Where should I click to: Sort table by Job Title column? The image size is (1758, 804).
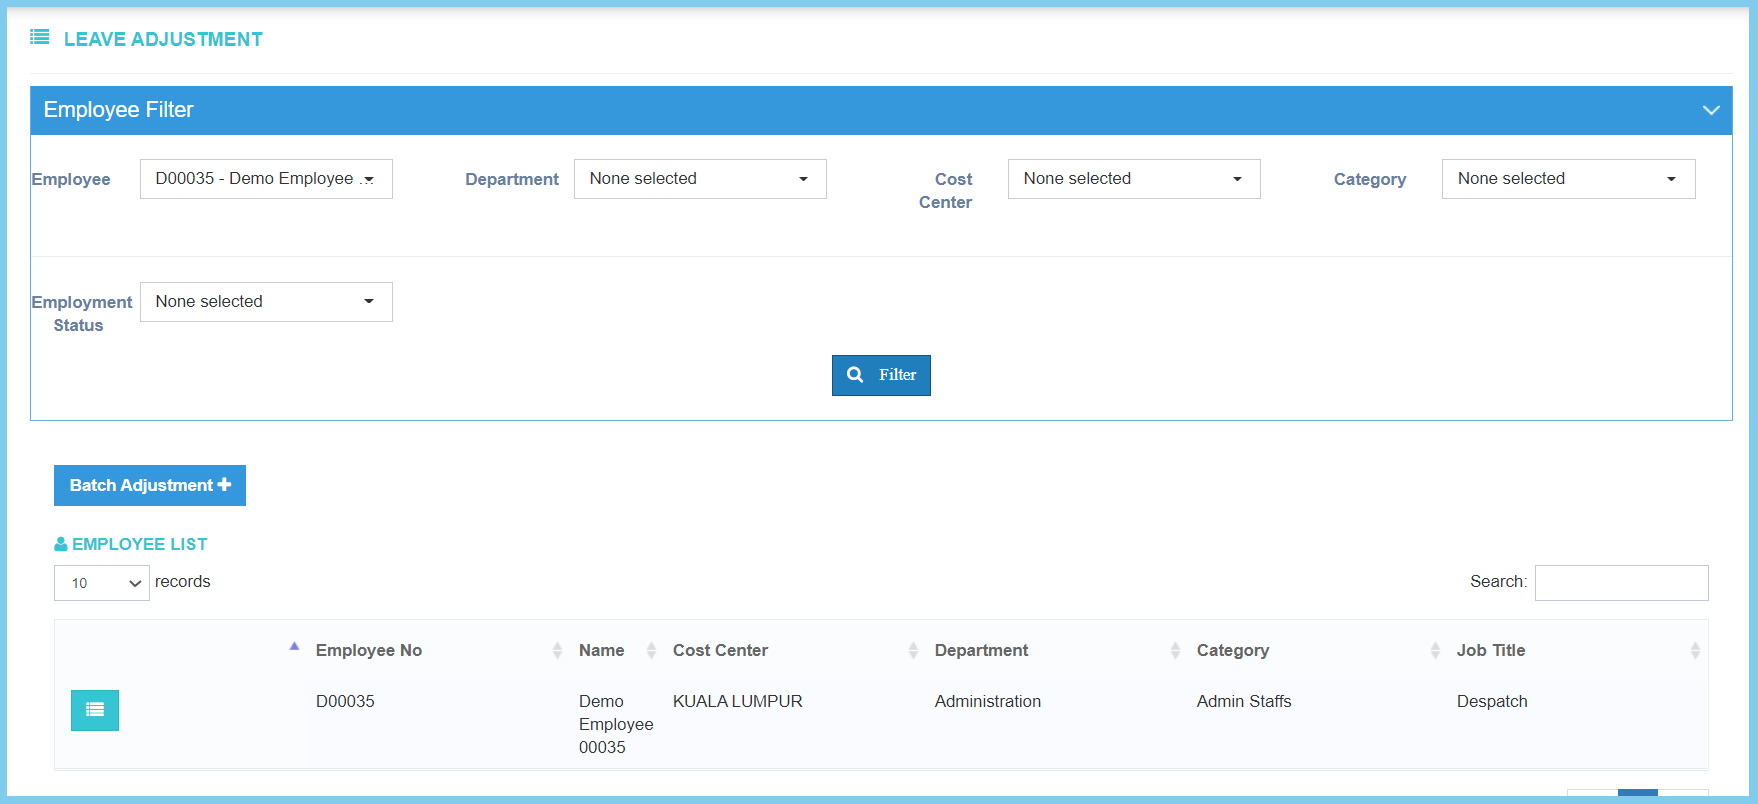tap(1490, 650)
